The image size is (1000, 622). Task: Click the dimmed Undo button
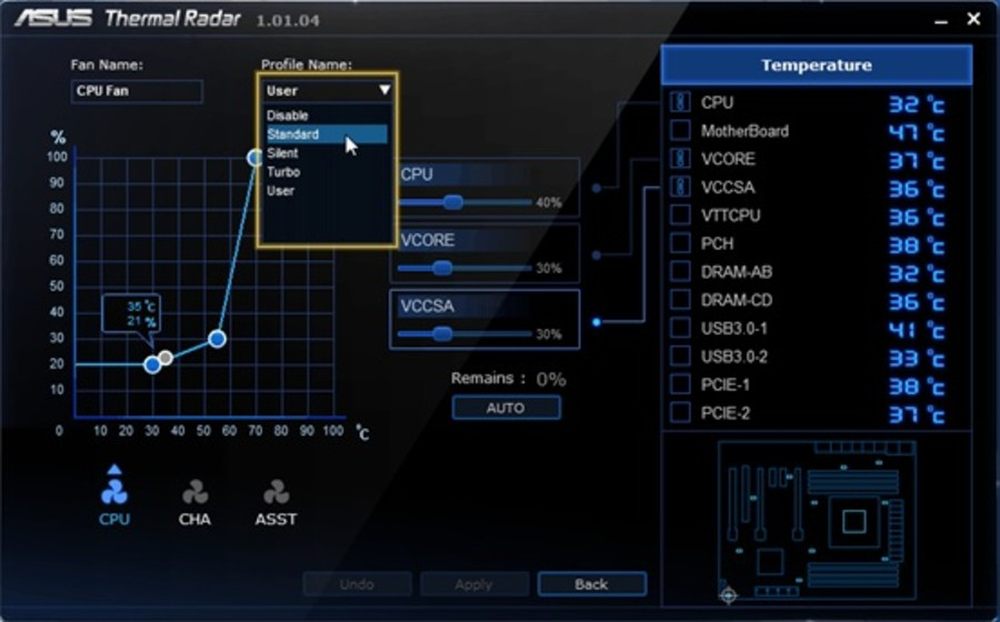coord(357,584)
